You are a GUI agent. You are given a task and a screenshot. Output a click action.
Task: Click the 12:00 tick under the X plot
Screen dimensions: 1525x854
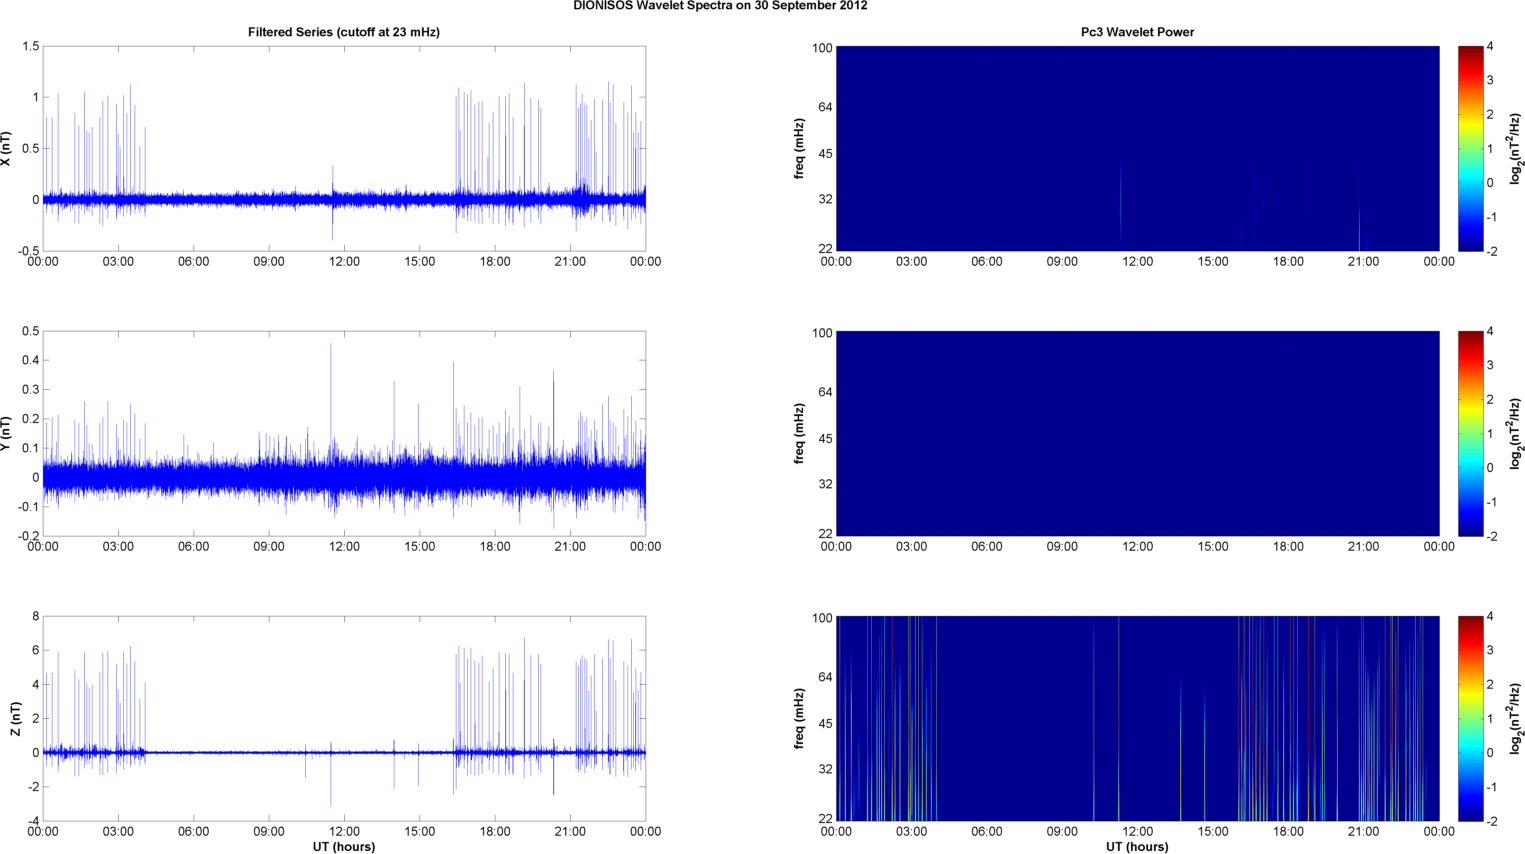pos(344,262)
